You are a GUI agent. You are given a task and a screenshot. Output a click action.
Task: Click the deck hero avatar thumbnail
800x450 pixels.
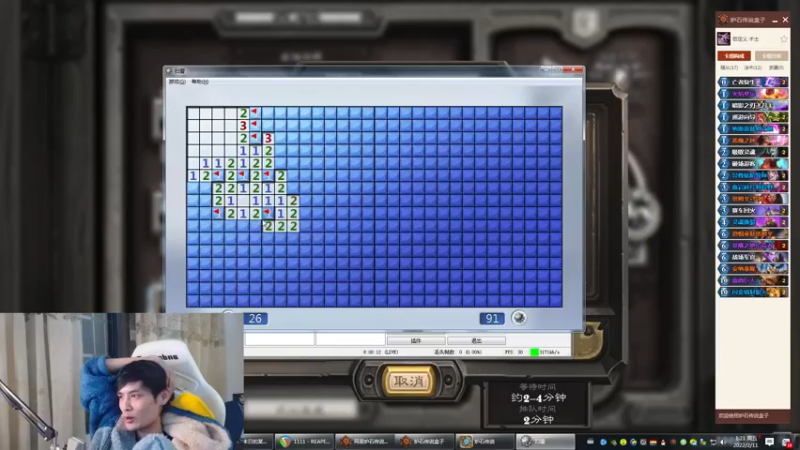(x=723, y=39)
